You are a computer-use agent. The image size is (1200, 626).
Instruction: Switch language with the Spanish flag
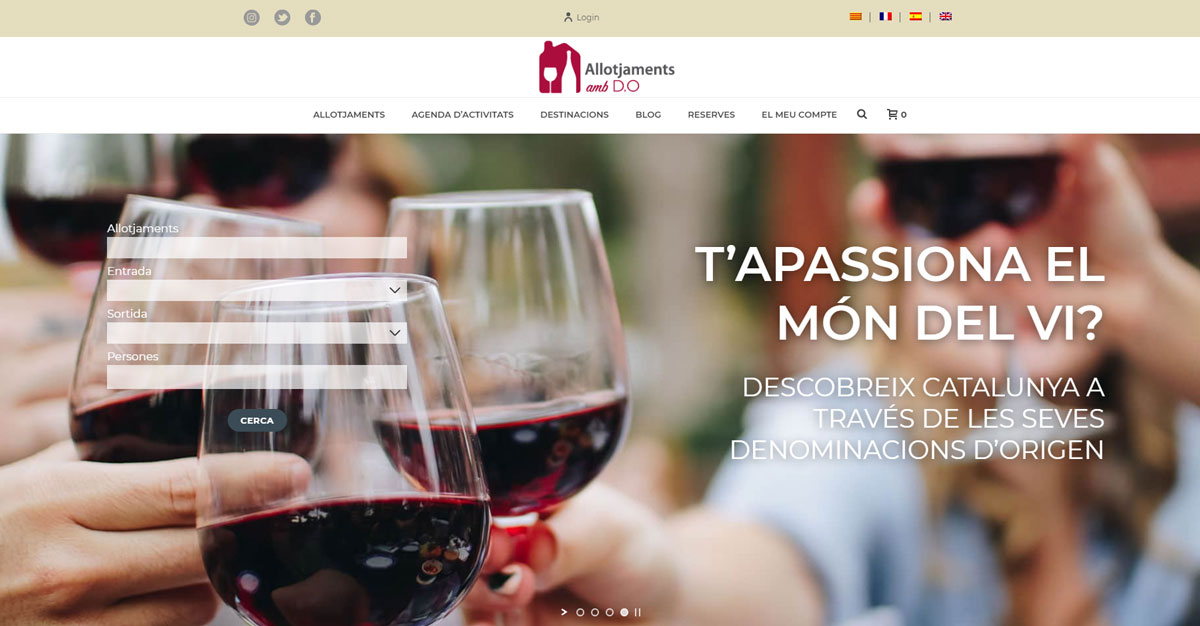click(916, 17)
